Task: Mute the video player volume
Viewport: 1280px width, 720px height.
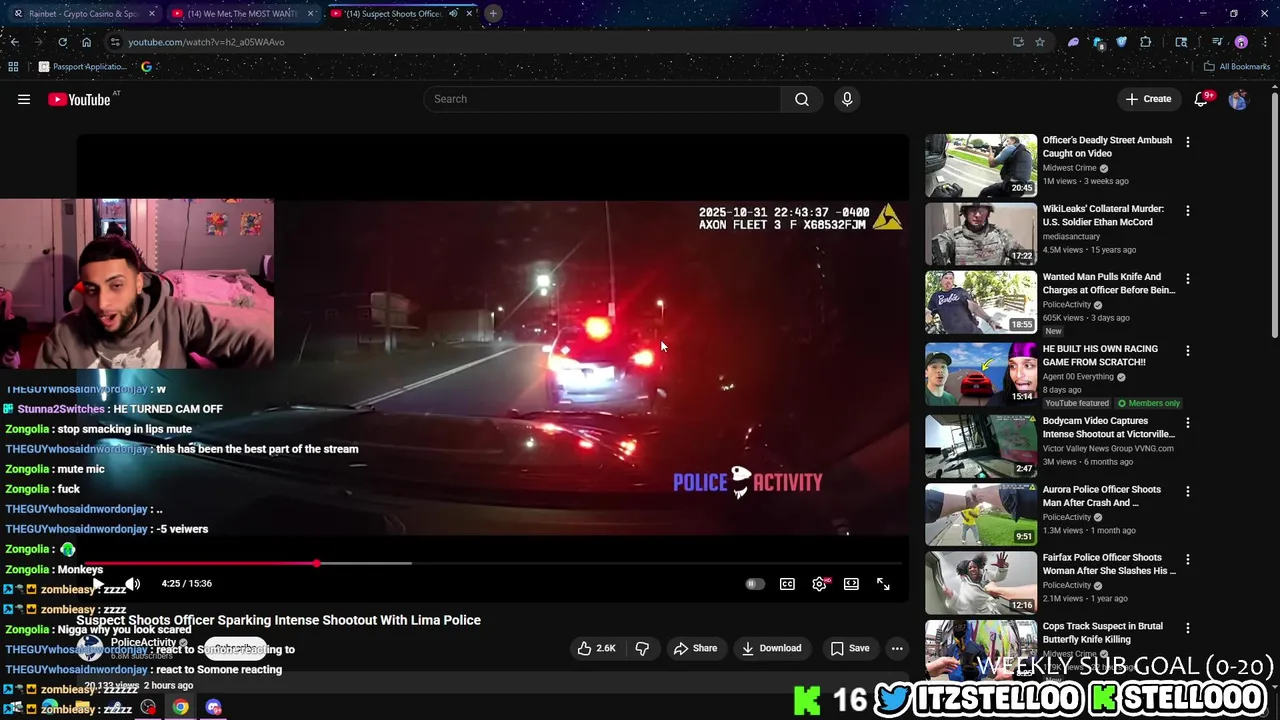Action: [x=132, y=584]
